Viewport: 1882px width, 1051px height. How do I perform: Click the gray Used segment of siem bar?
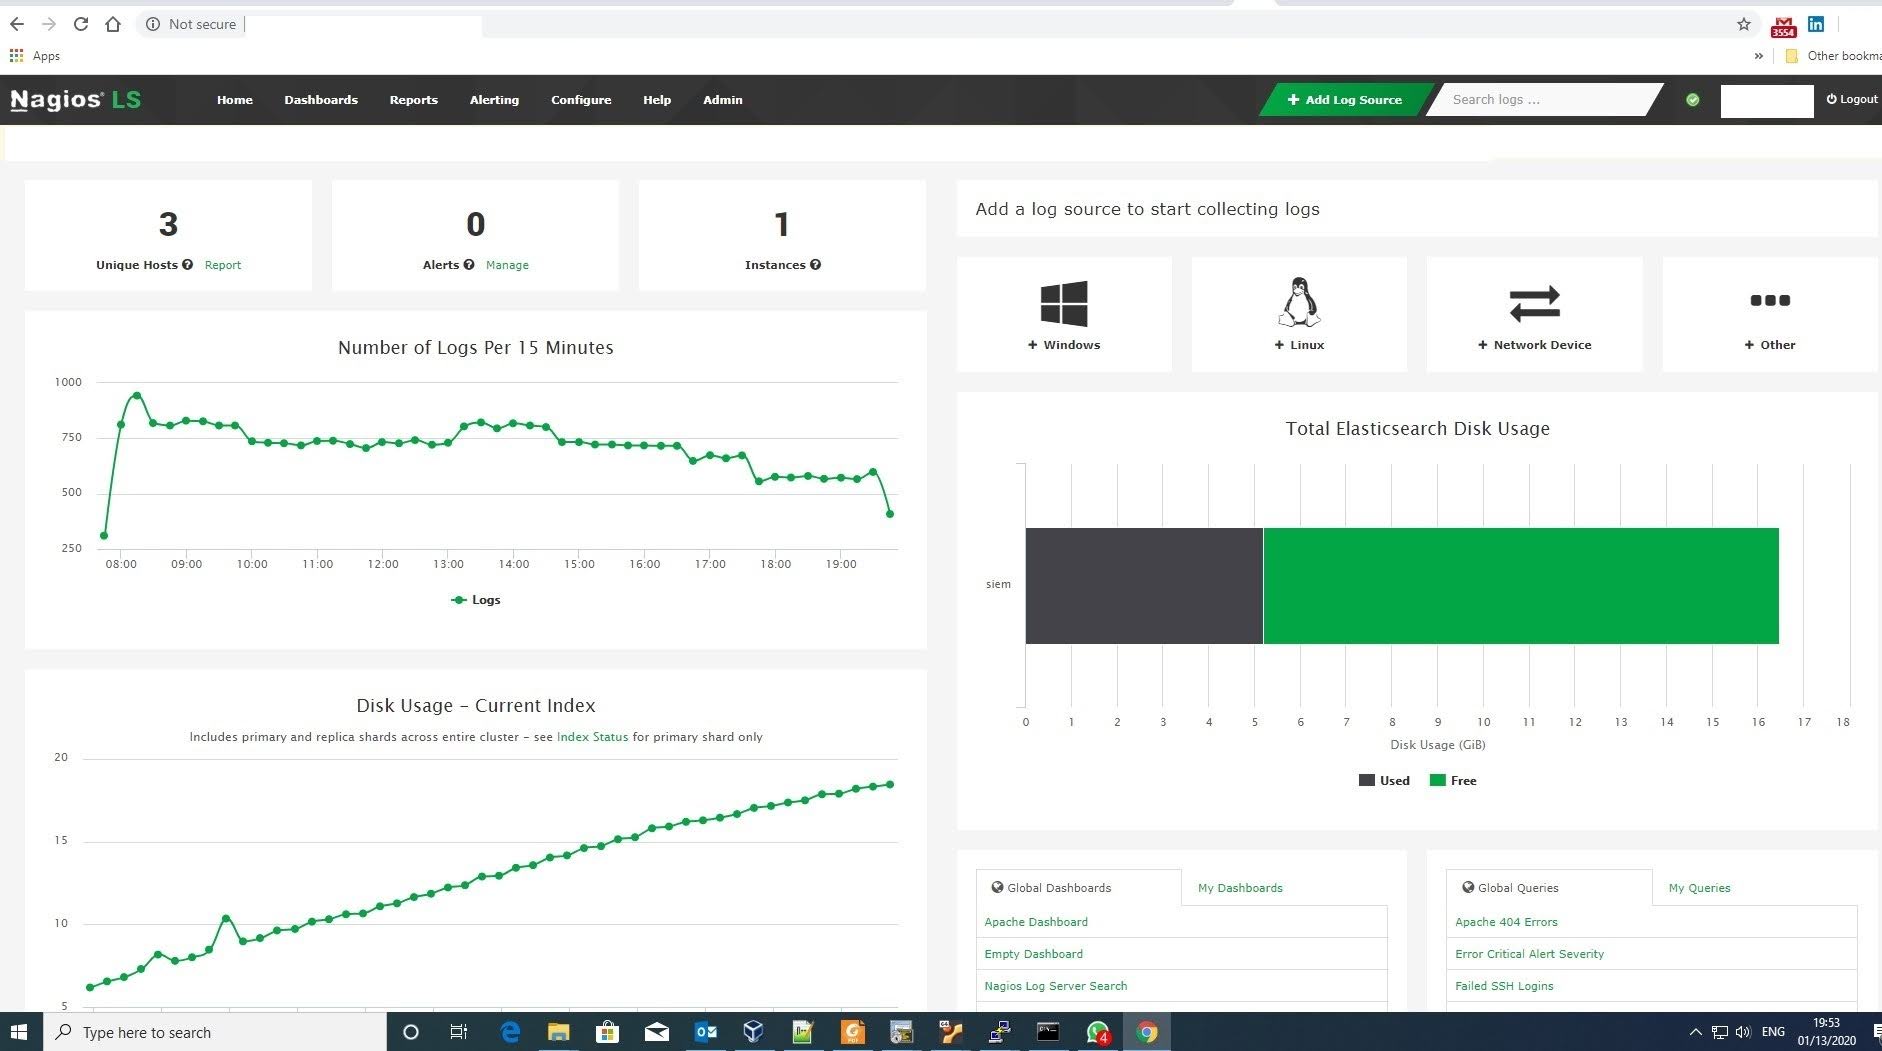1144,586
